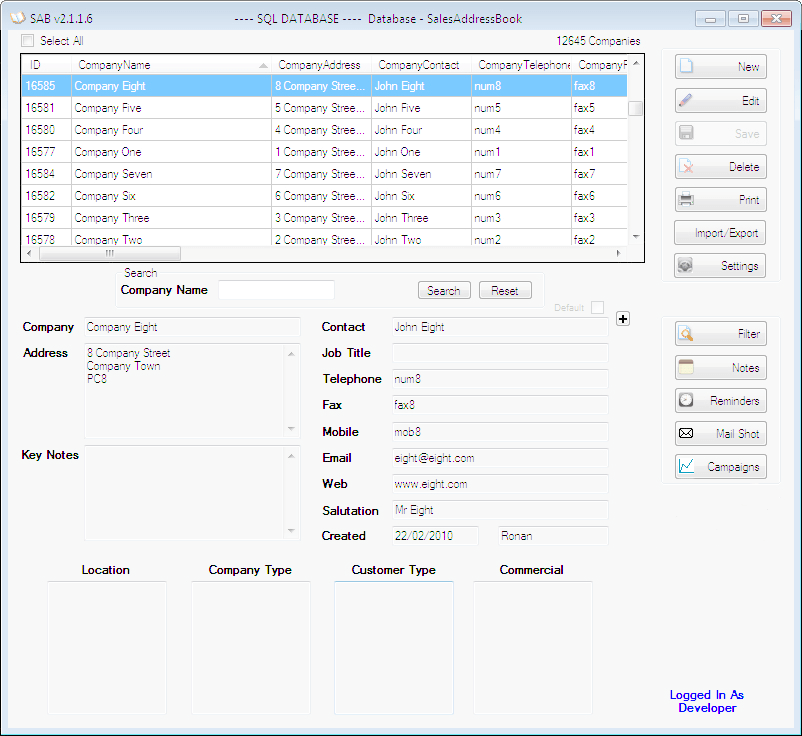The height and width of the screenshot is (736, 802).
Task: Click the Mail Shot envelope icon
Action: (x=686, y=433)
